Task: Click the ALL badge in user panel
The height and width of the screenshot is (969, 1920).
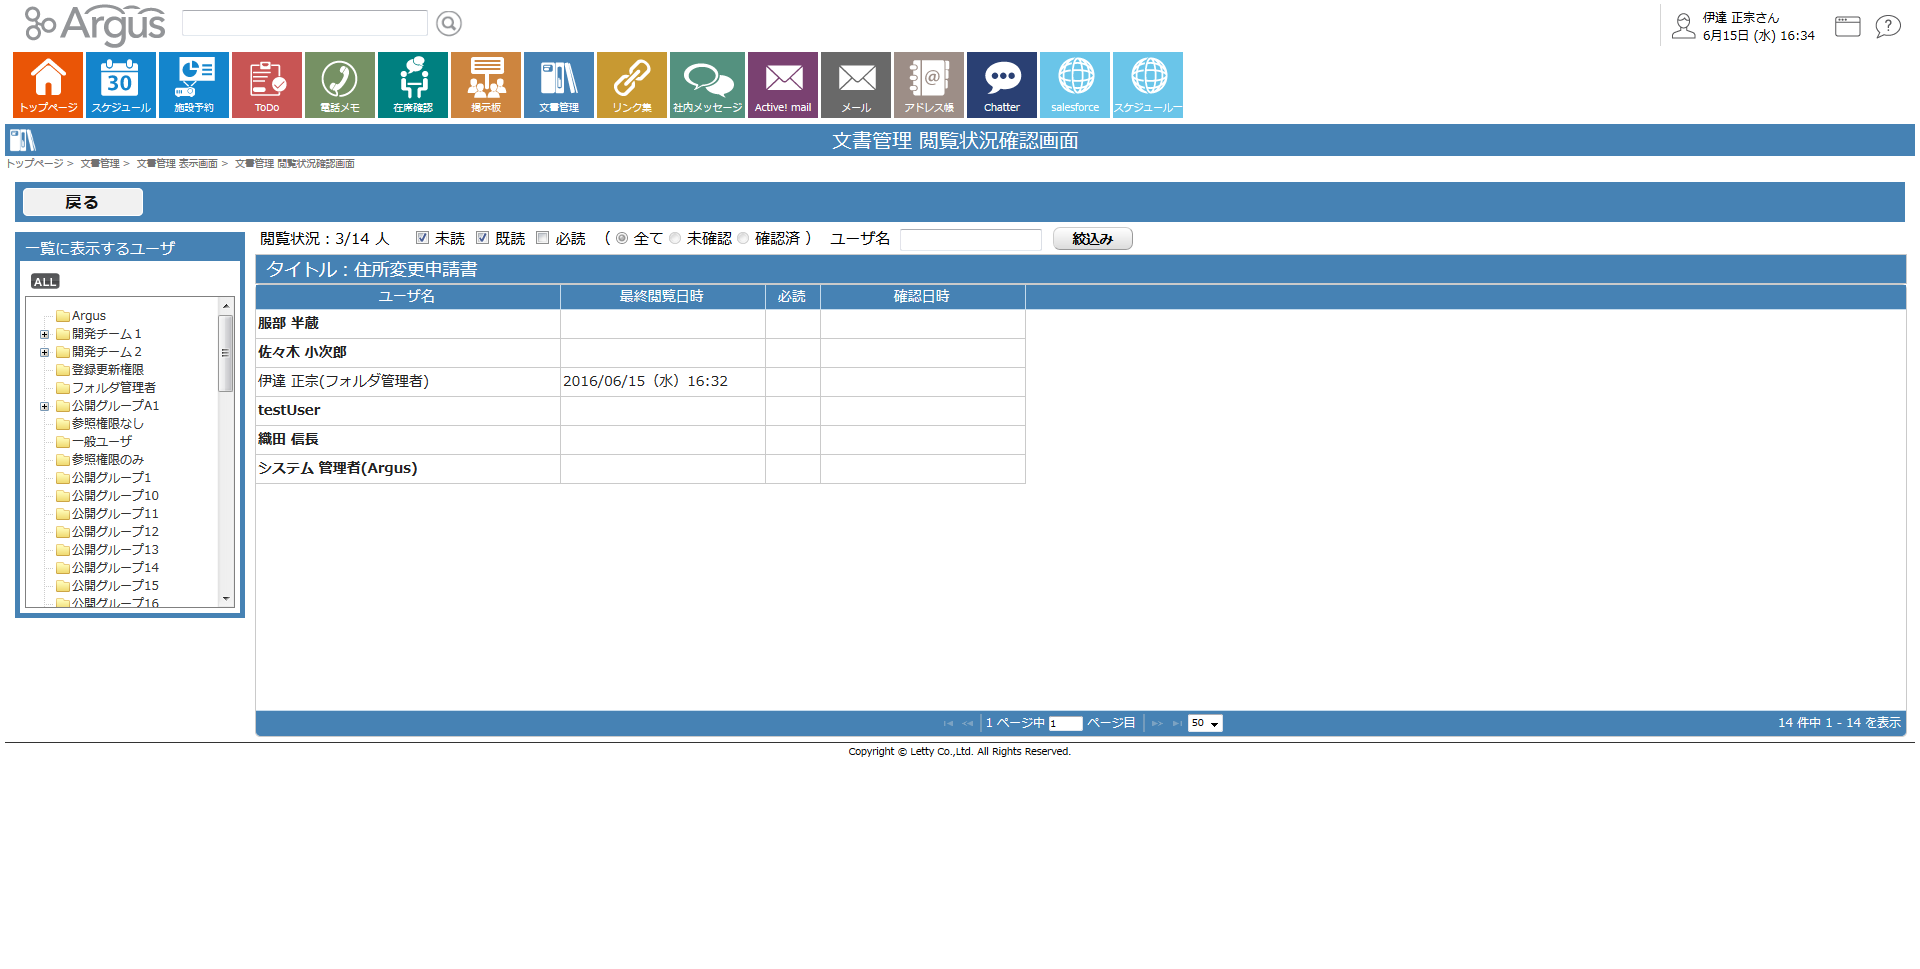Action: [45, 282]
